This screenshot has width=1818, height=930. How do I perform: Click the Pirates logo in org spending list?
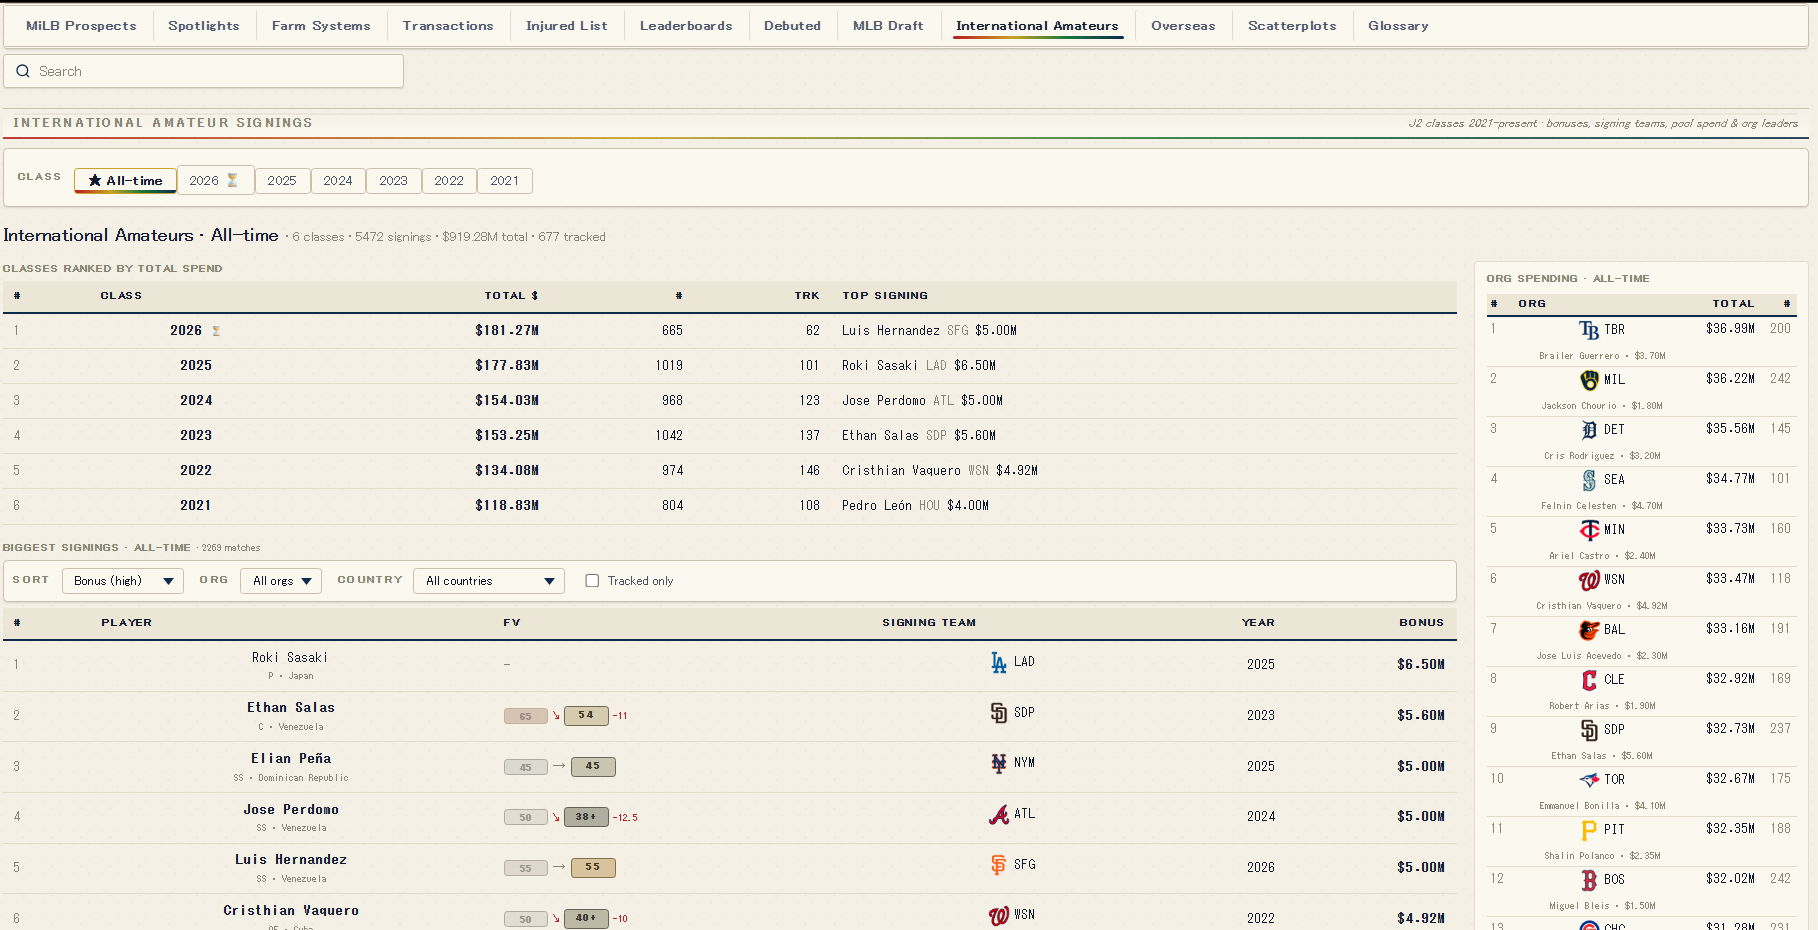1589,830
